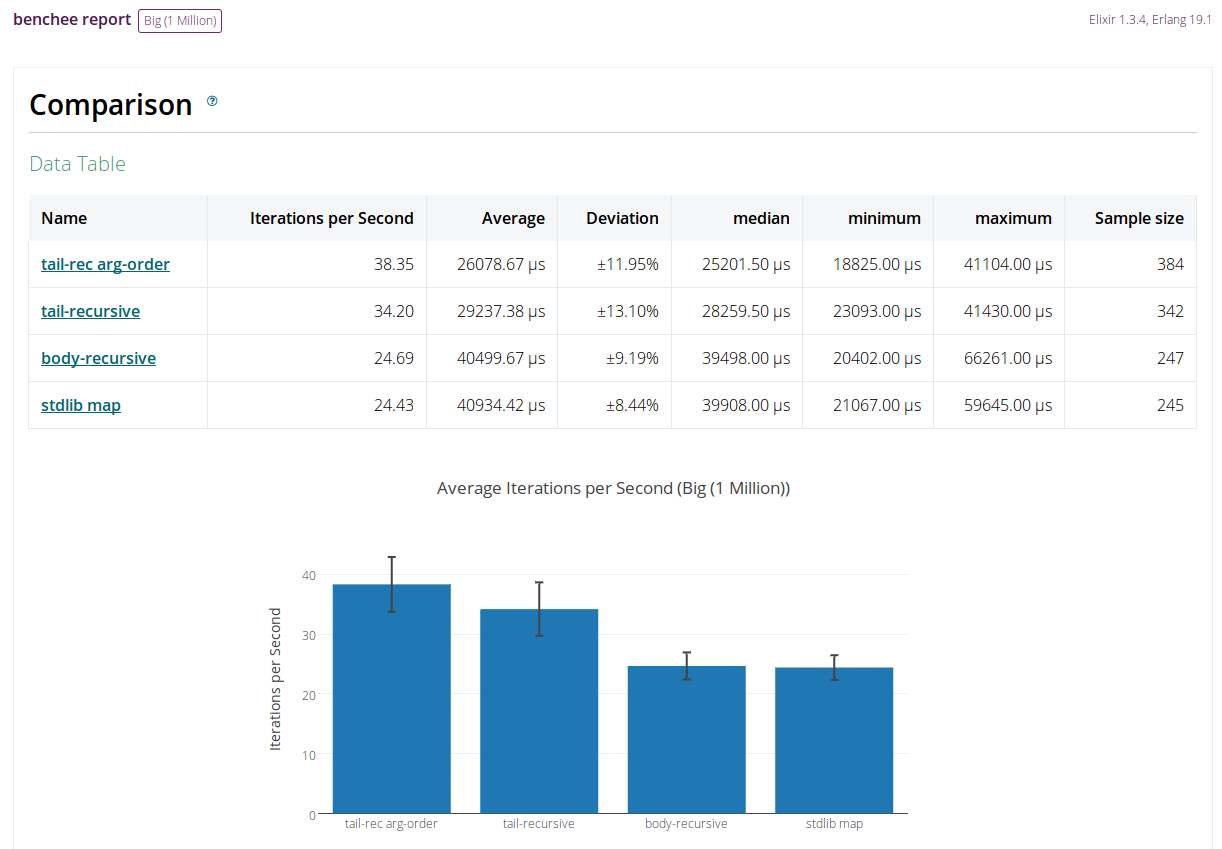Click the body-recursive chart bar

pos(686,740)
